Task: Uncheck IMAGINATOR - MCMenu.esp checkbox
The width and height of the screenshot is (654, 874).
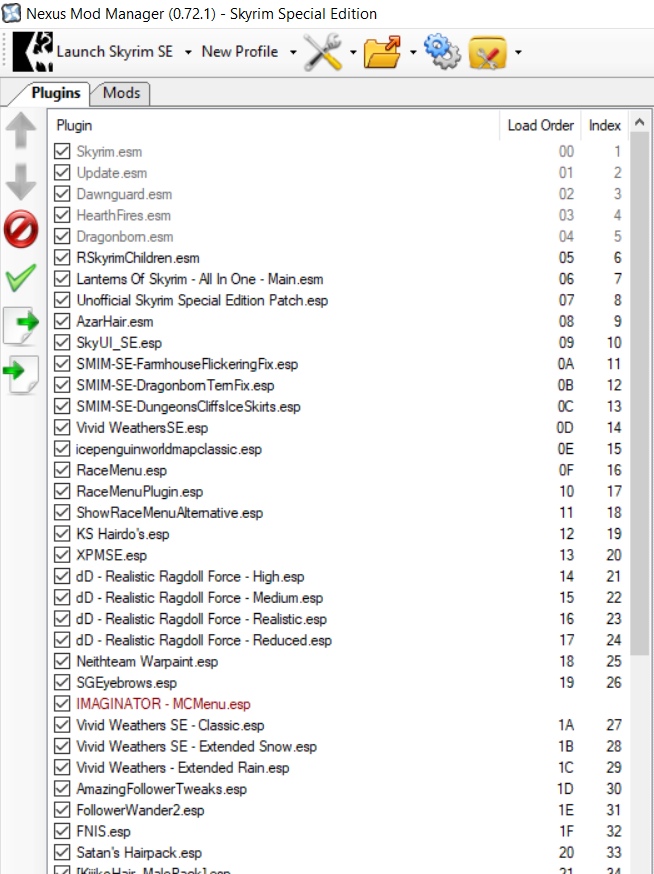Action: [x=62, y=704]
